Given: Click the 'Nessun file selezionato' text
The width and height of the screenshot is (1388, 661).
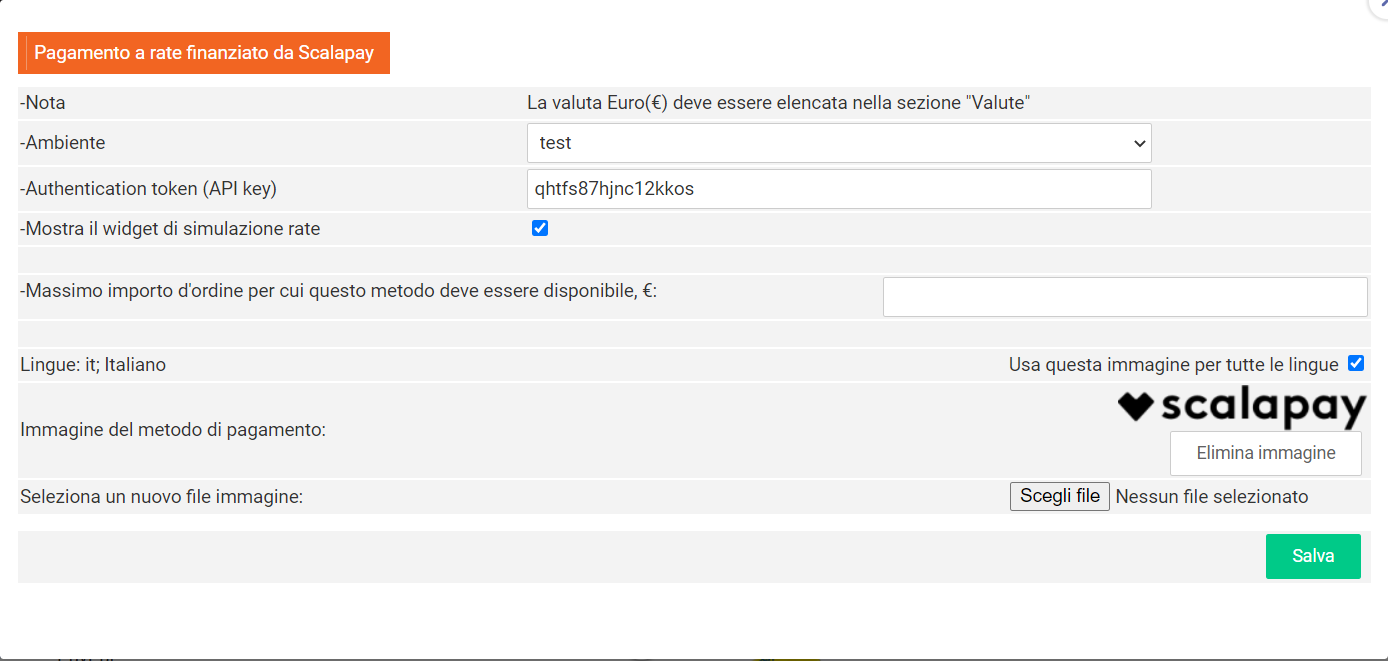Looking at the screenshot, I should tap(1212, 497).
